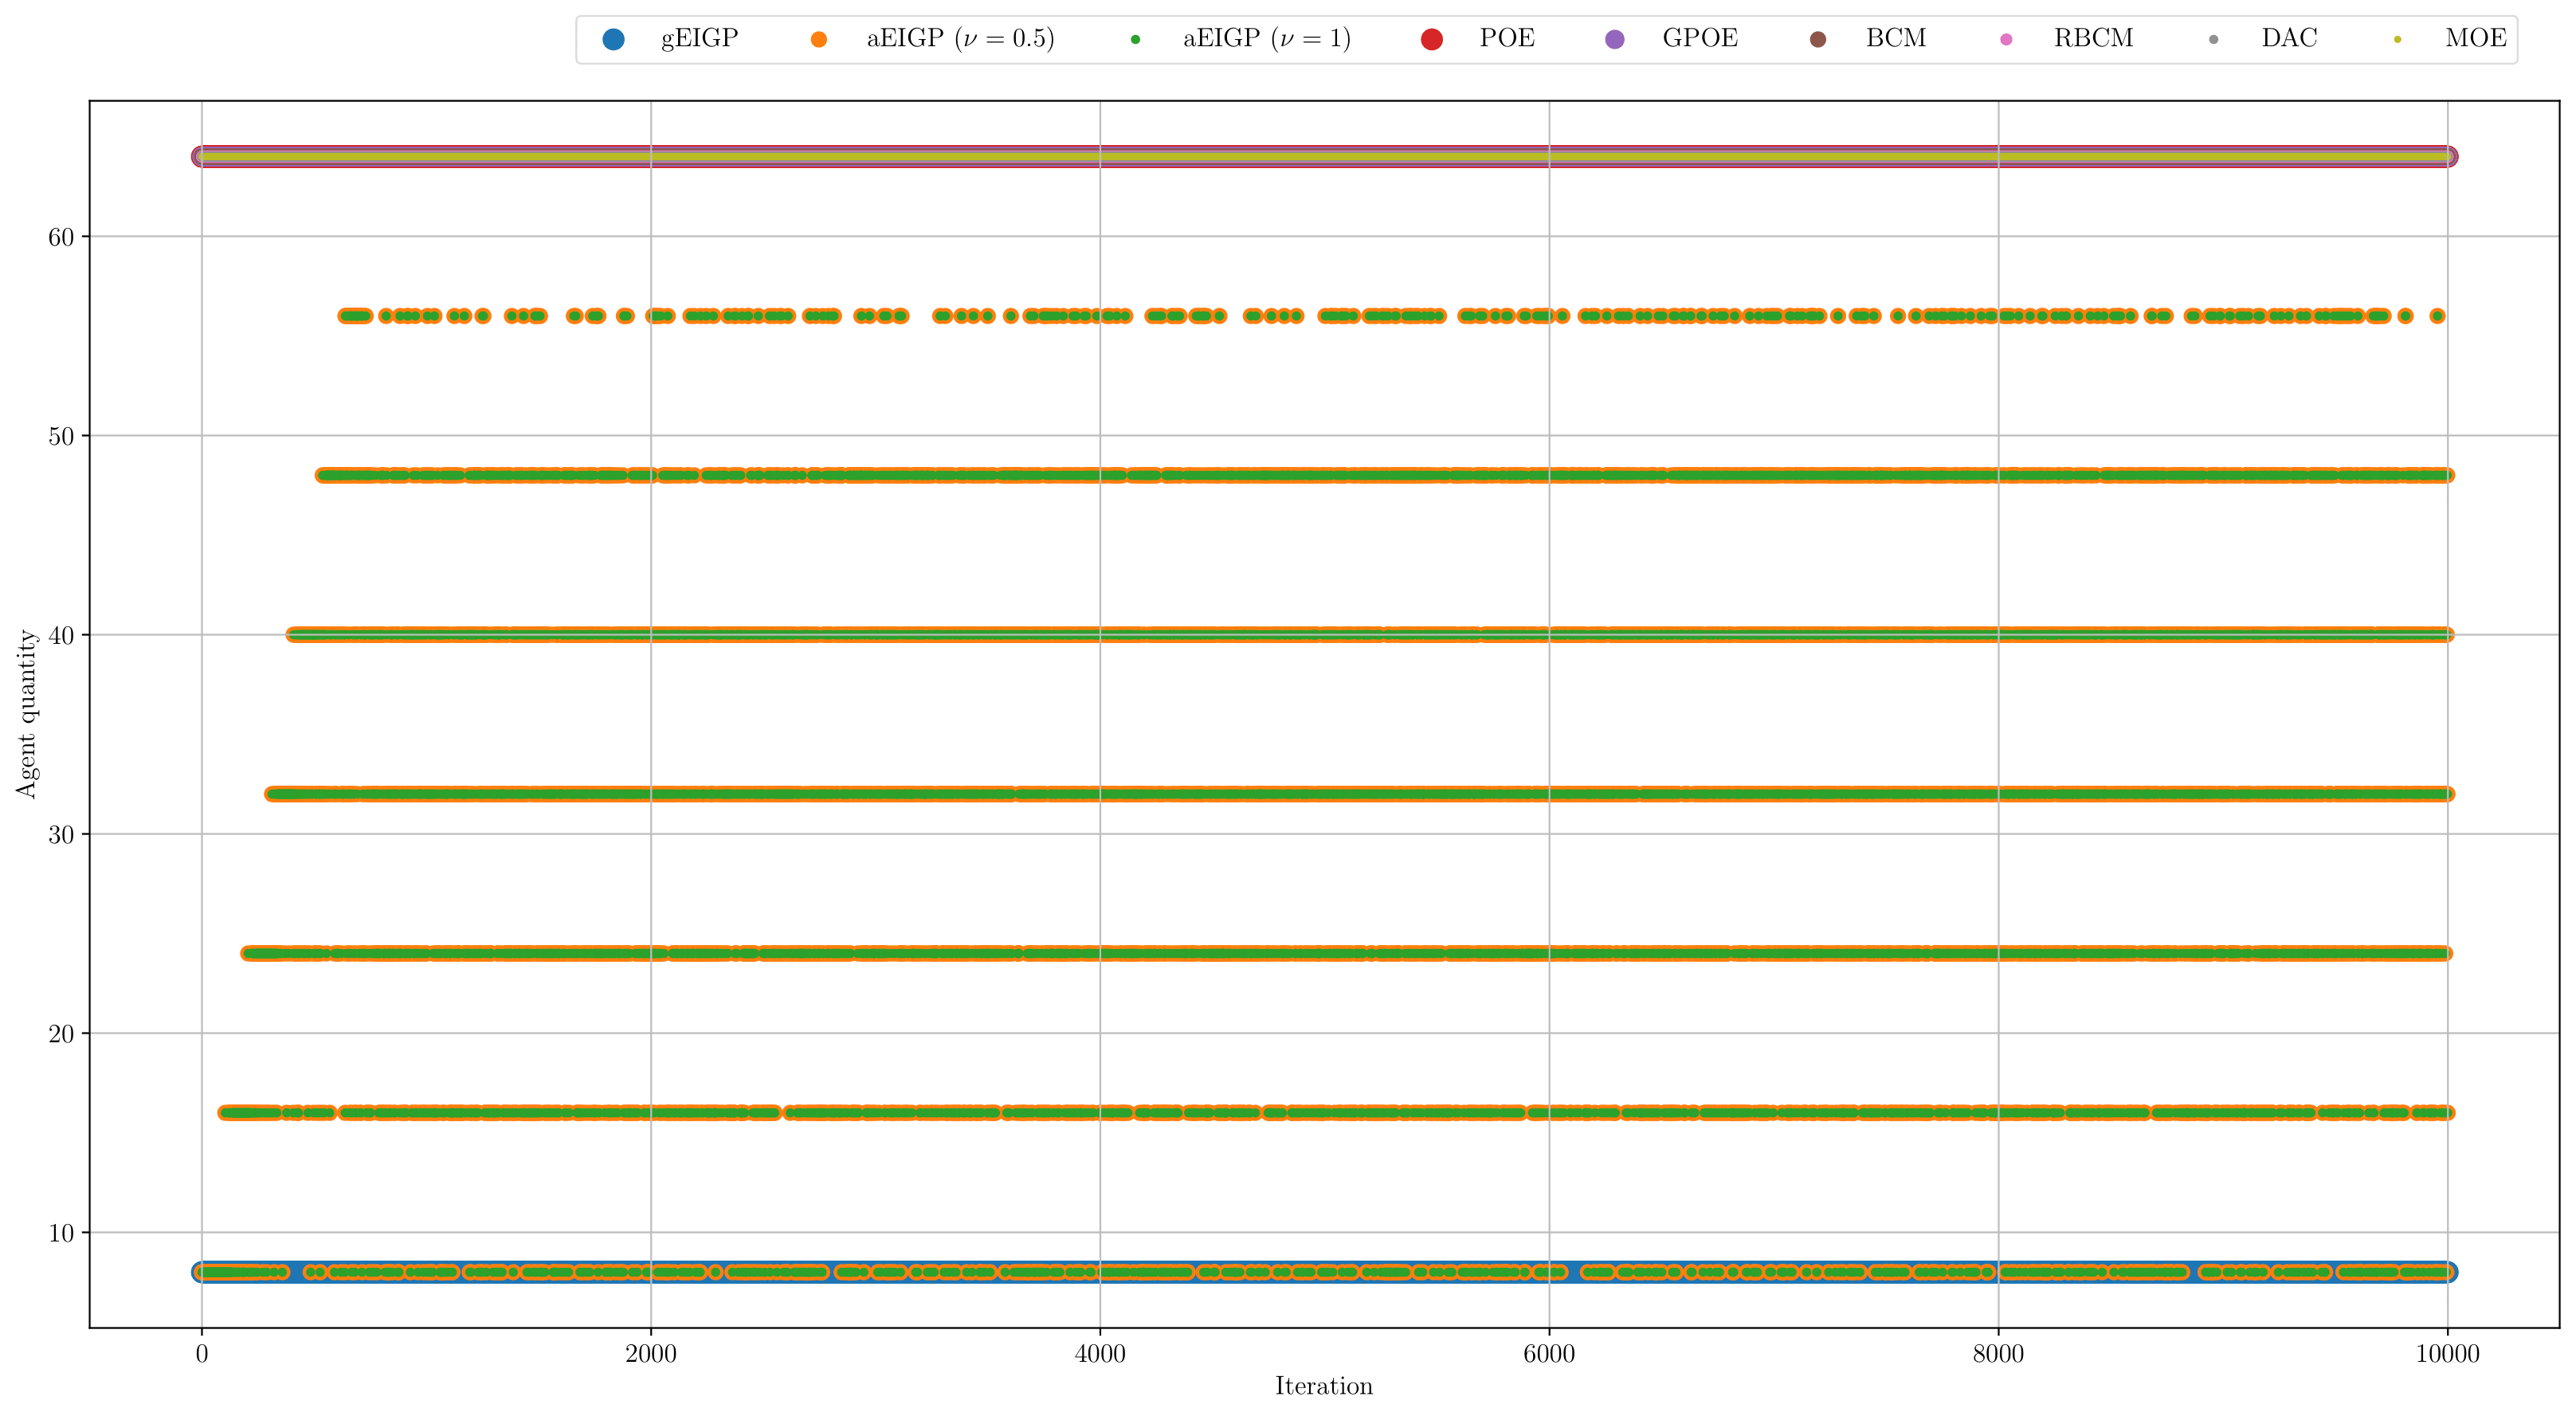Click the gray DAC legend marker
This screenshot has width=2576, height=1416.
point(2214,39)
